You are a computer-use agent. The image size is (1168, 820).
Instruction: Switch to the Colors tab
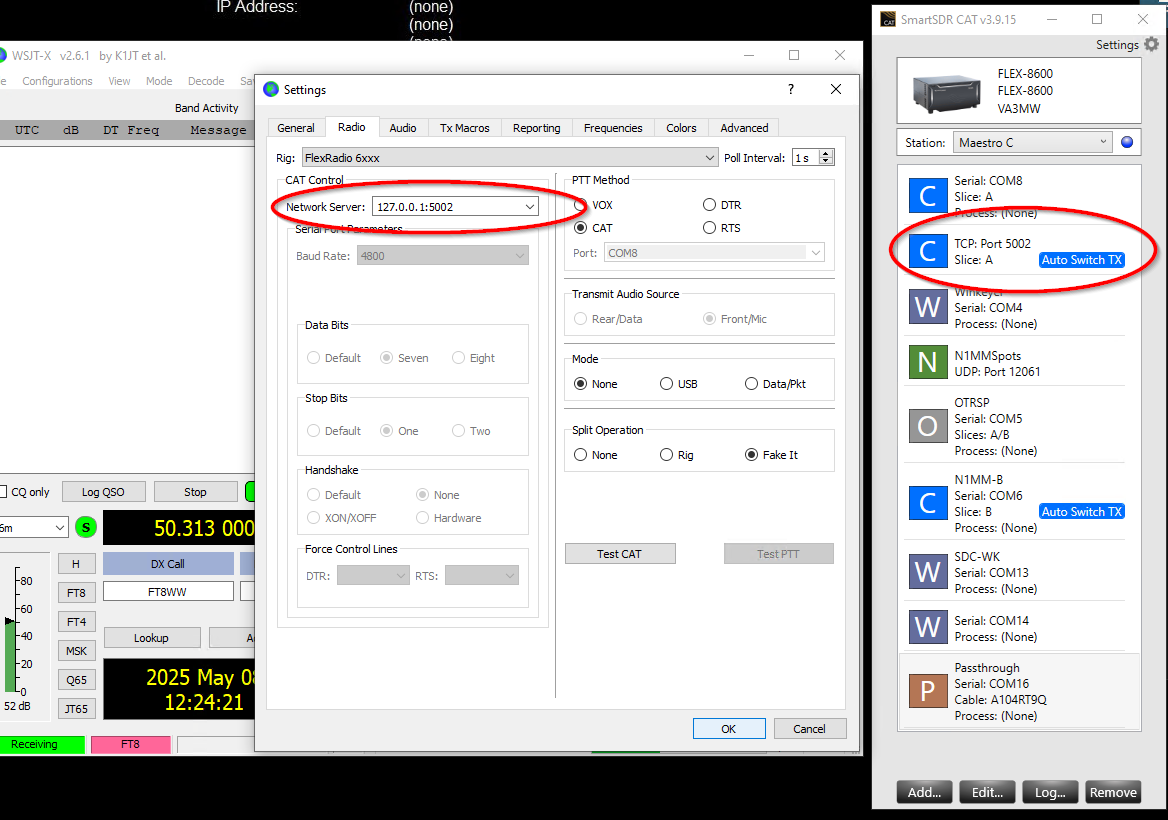tap(681, 128)
